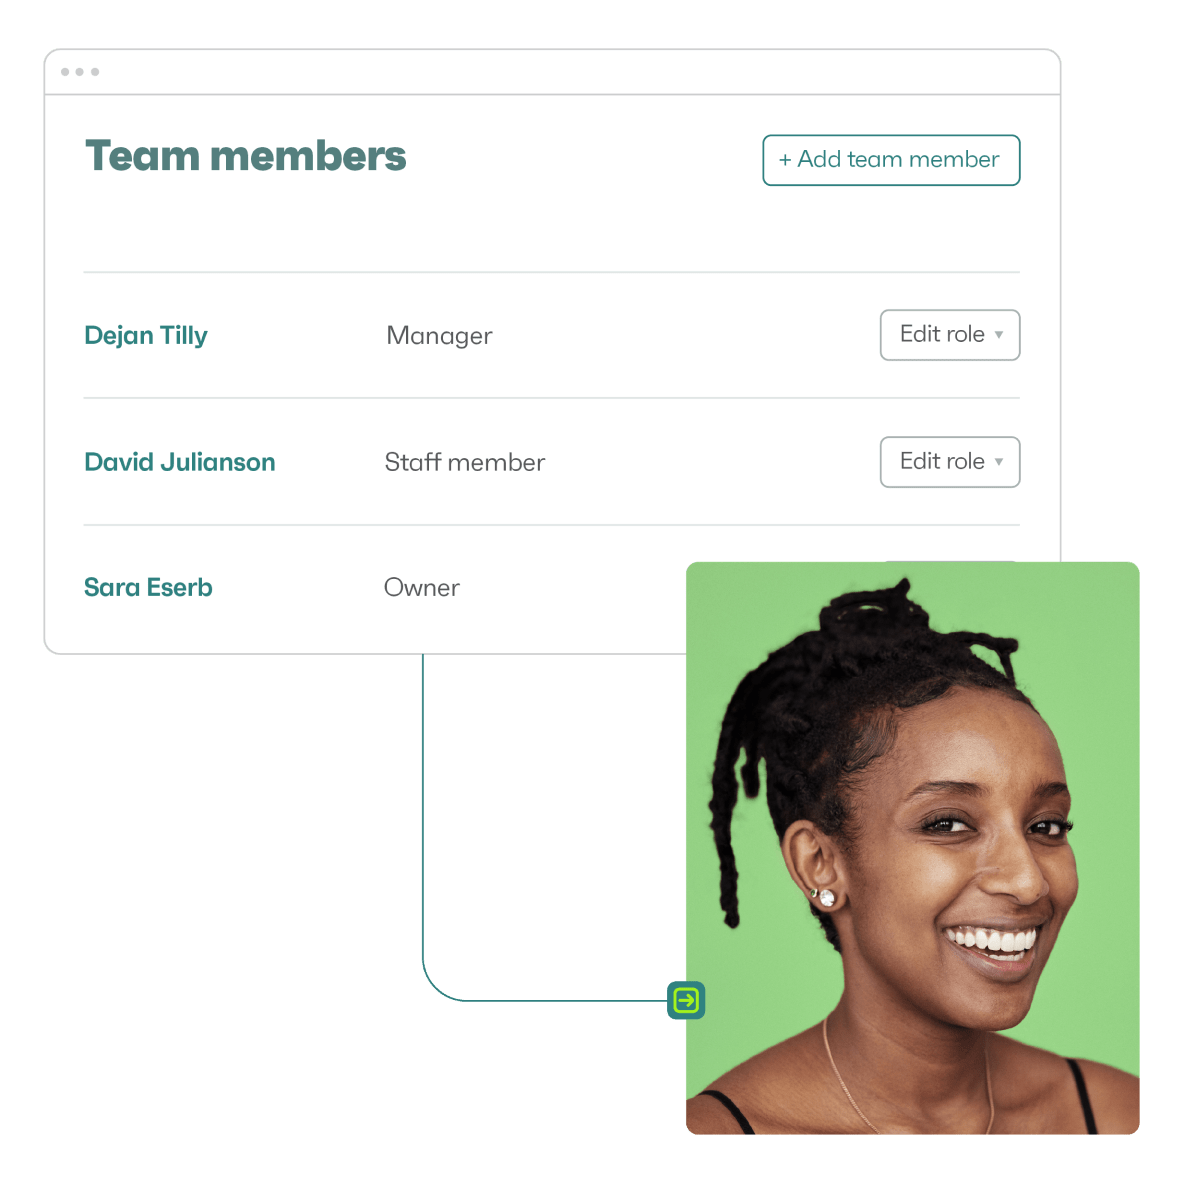This screenshot has height=1184, width=1184.
Task: Select the Owner role label
Action: click(x=421, y=587)
